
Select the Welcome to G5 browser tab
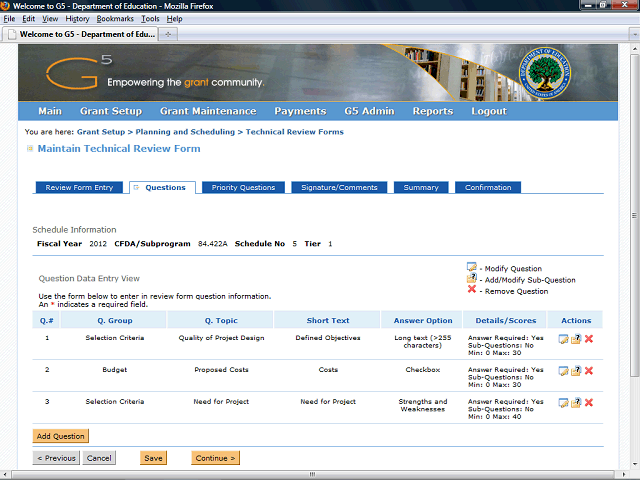pos(80,34)
